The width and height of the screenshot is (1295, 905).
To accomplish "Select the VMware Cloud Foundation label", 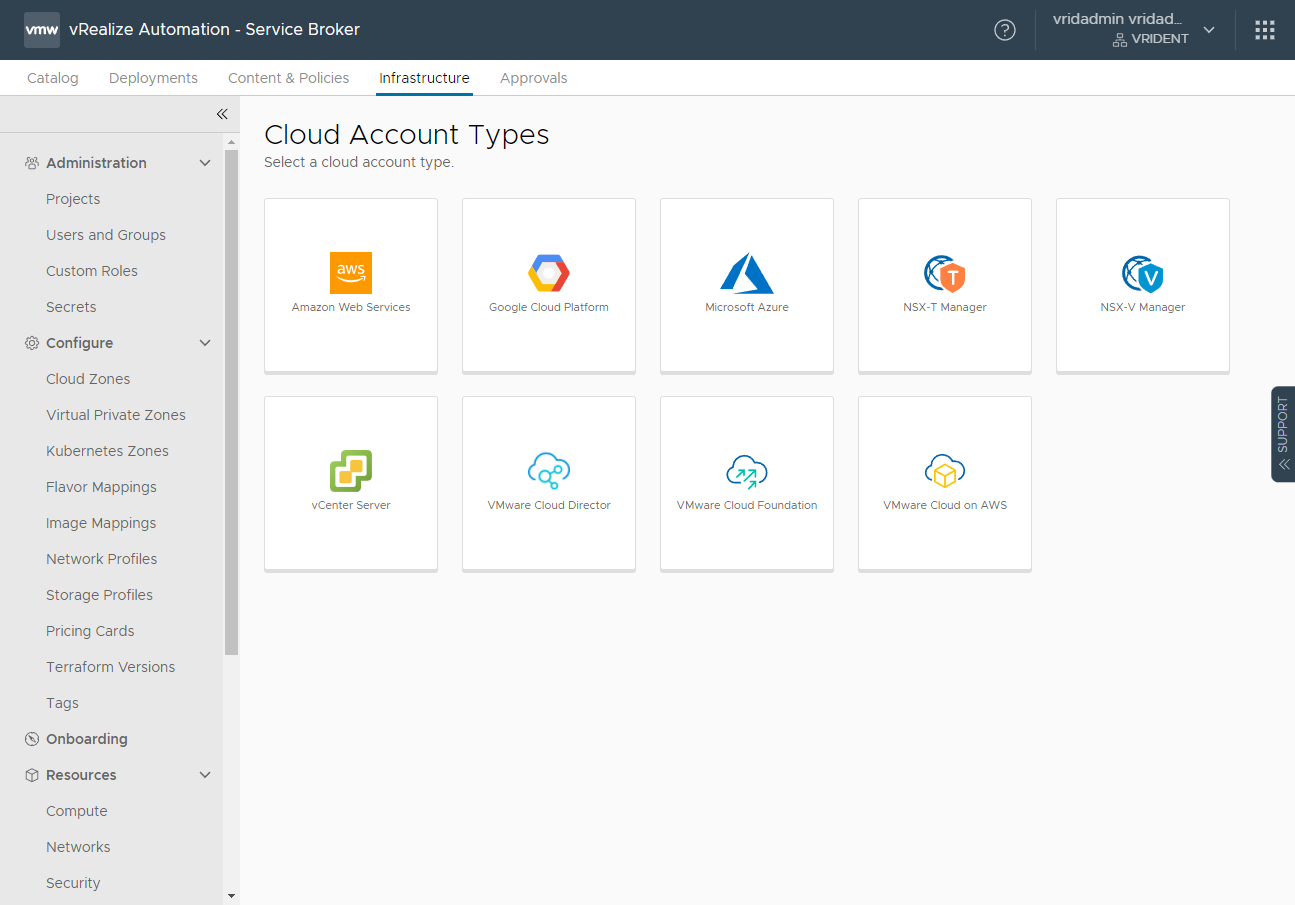I will [x=747, y=505].
